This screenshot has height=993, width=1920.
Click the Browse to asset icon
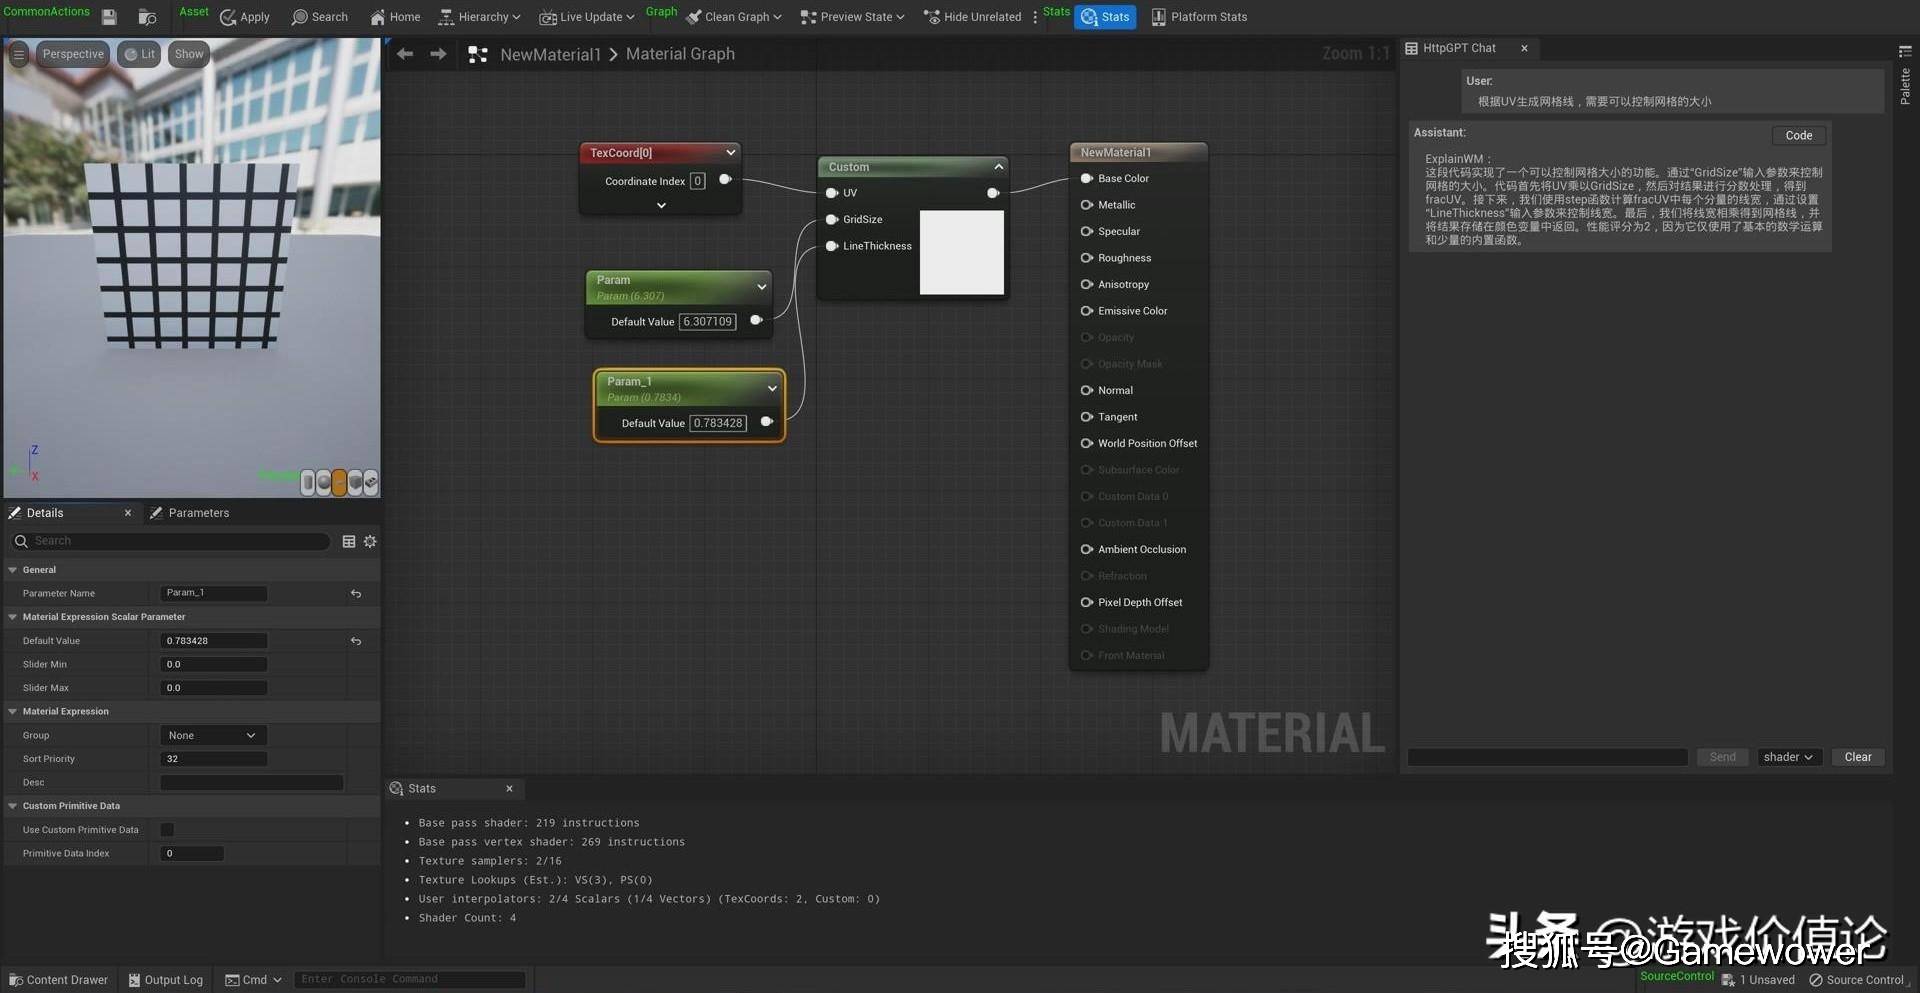click(x=147, y=17)
